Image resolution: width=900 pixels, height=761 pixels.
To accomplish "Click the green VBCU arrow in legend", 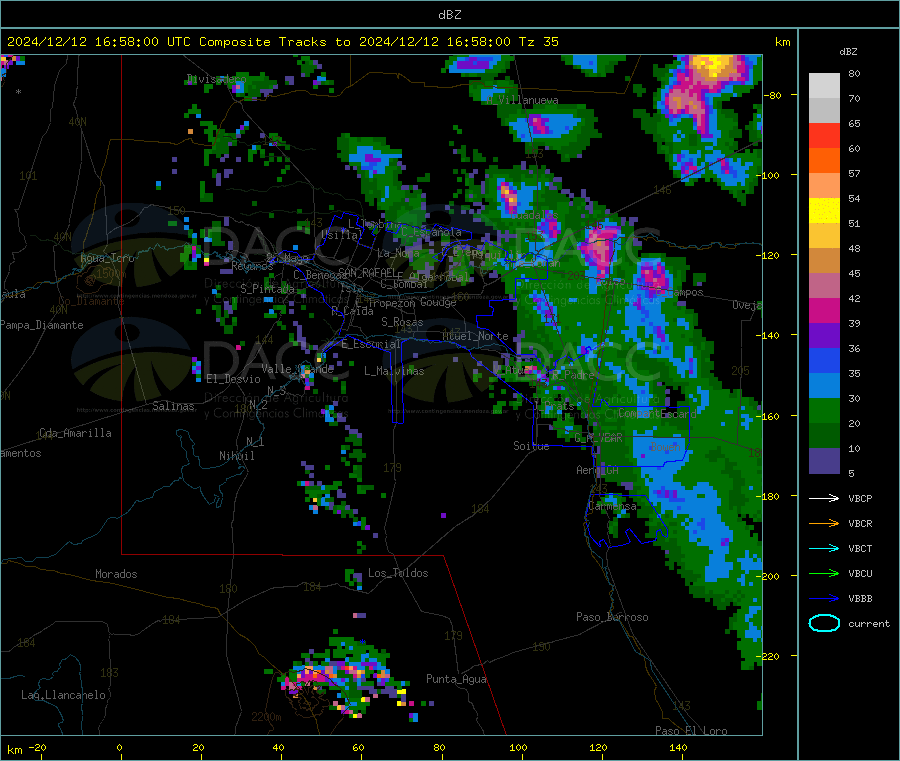I will [x=824, y=573].
